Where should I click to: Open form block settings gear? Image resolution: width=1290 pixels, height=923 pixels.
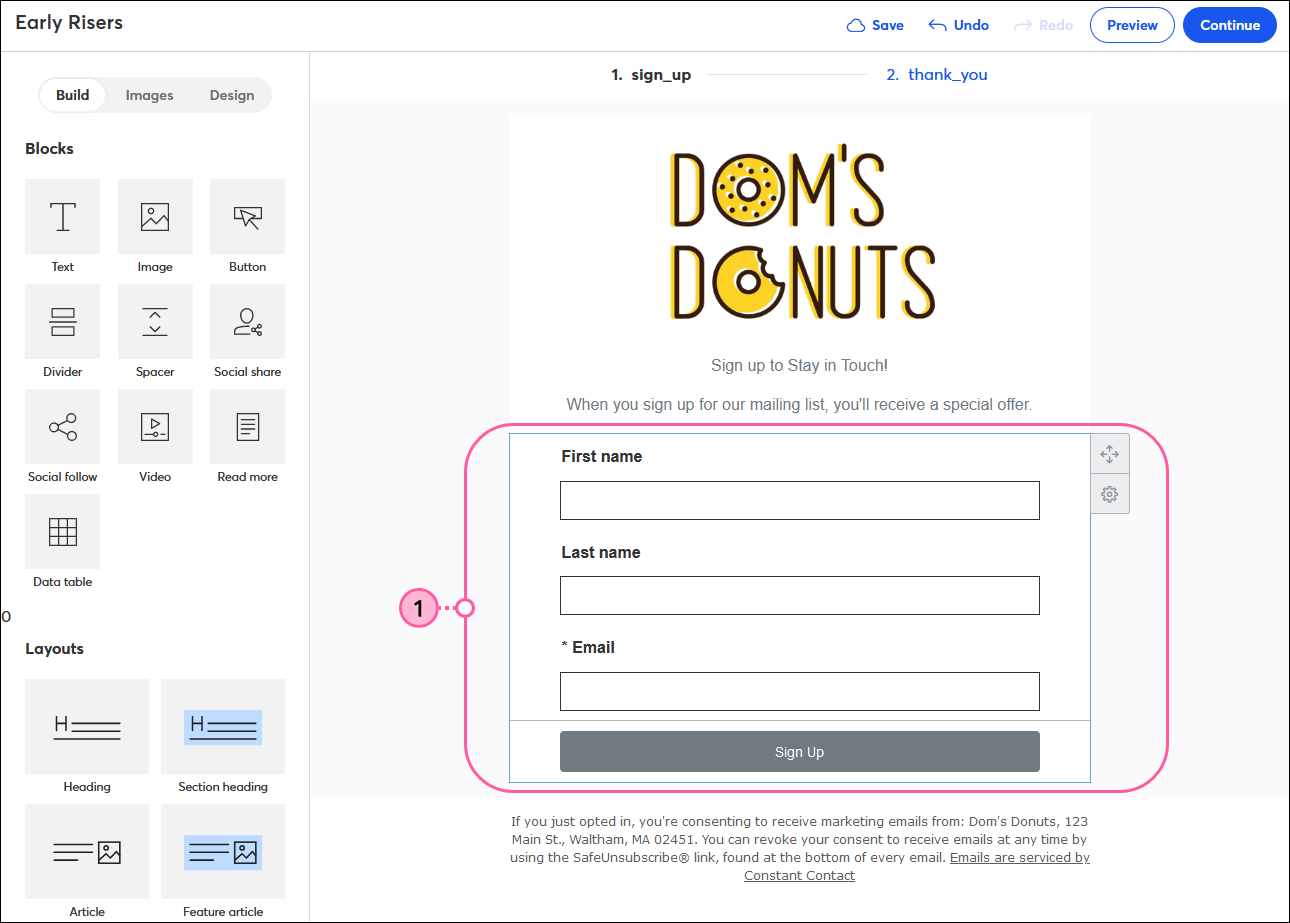pyautogui.click(x=1109, y=494)
